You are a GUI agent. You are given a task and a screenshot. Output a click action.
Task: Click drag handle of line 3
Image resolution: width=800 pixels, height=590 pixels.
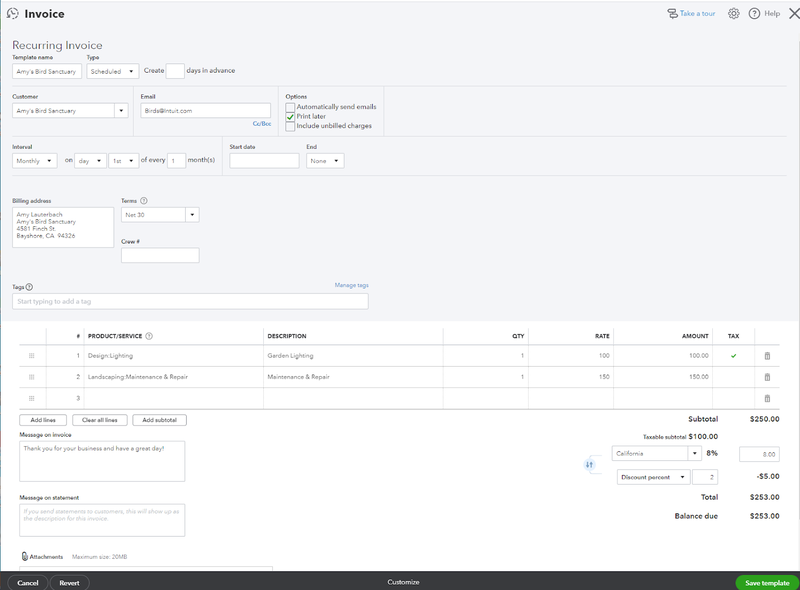pyautogui.click(x=32, y=399)
